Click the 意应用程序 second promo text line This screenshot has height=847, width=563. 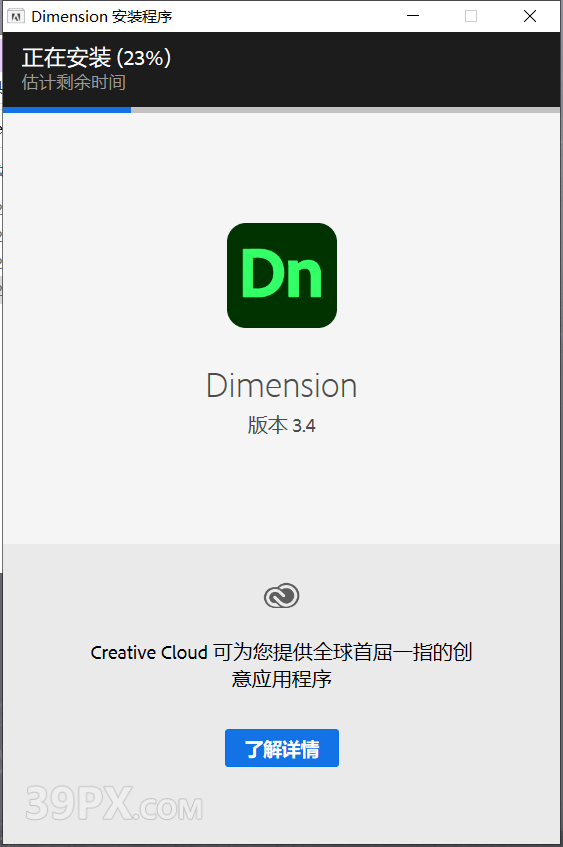282,679
